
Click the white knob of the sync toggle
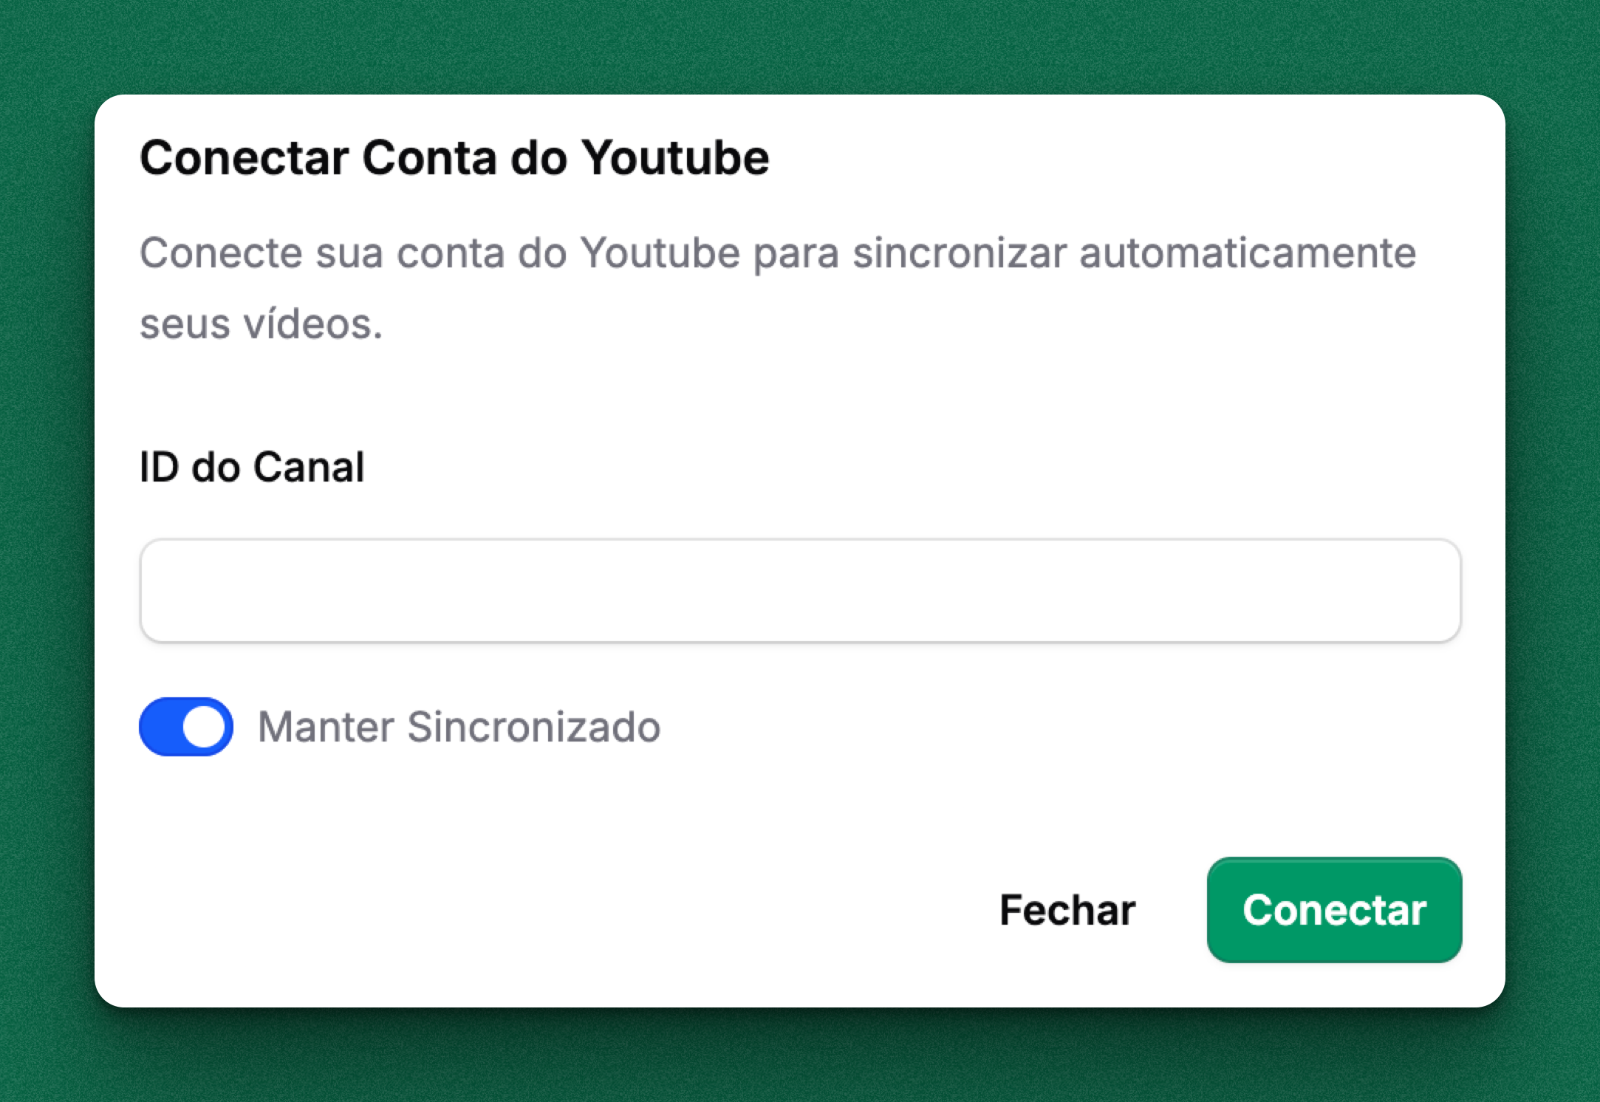[x=204, y=727]
